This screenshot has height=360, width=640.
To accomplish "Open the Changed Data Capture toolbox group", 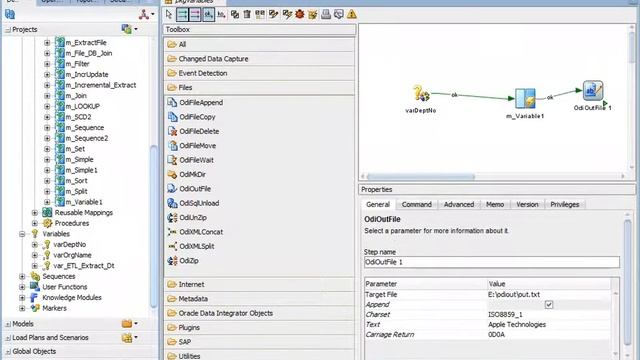I will (260, 59).
